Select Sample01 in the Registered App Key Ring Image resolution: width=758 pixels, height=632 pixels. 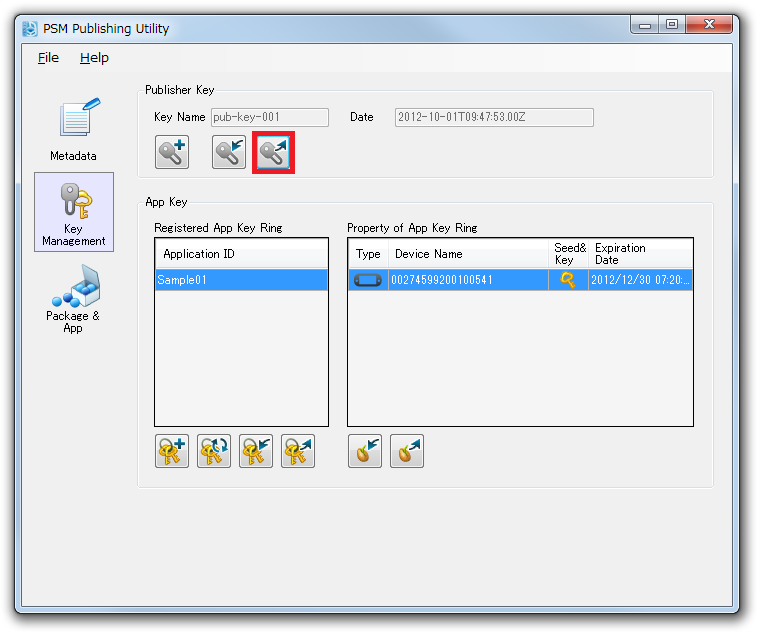[x=240, y=281]
